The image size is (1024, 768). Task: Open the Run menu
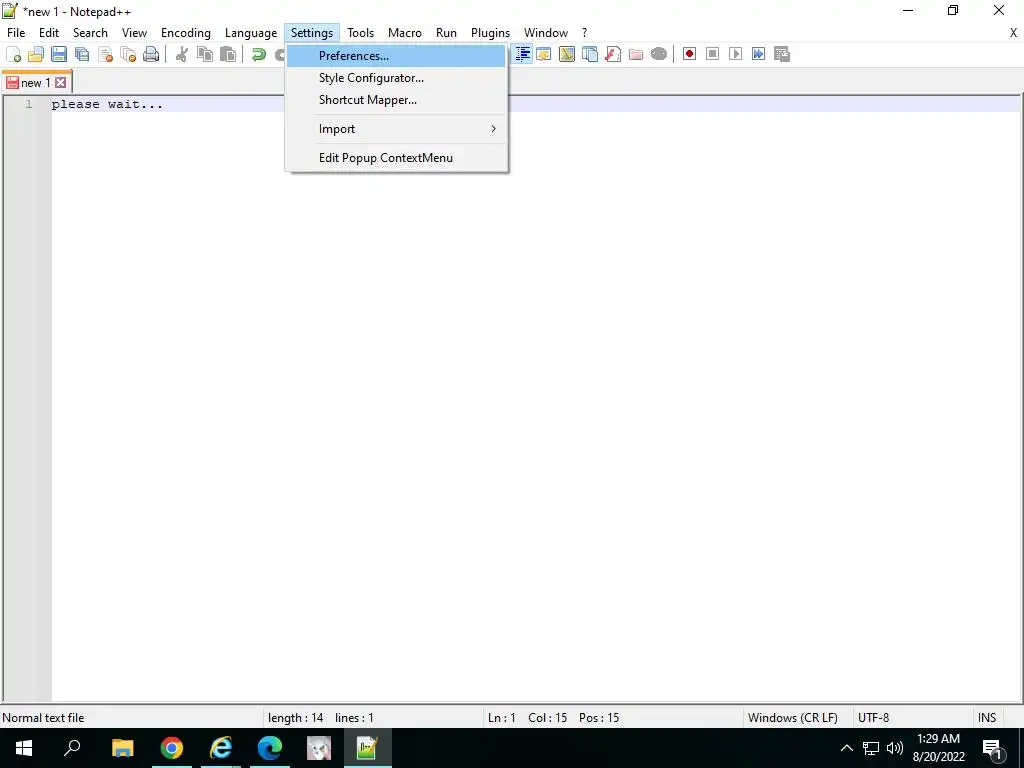point(447,33)
